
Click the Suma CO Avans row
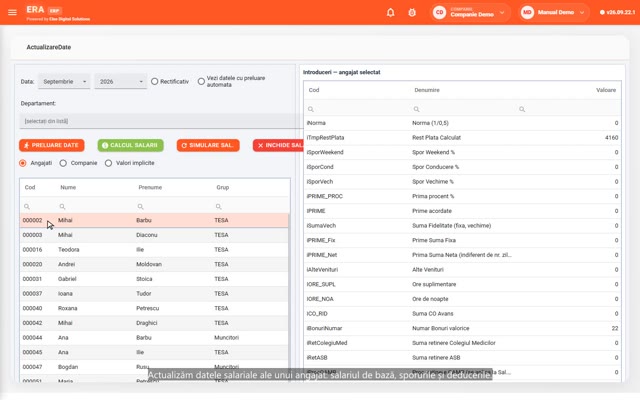coord(462,314)
